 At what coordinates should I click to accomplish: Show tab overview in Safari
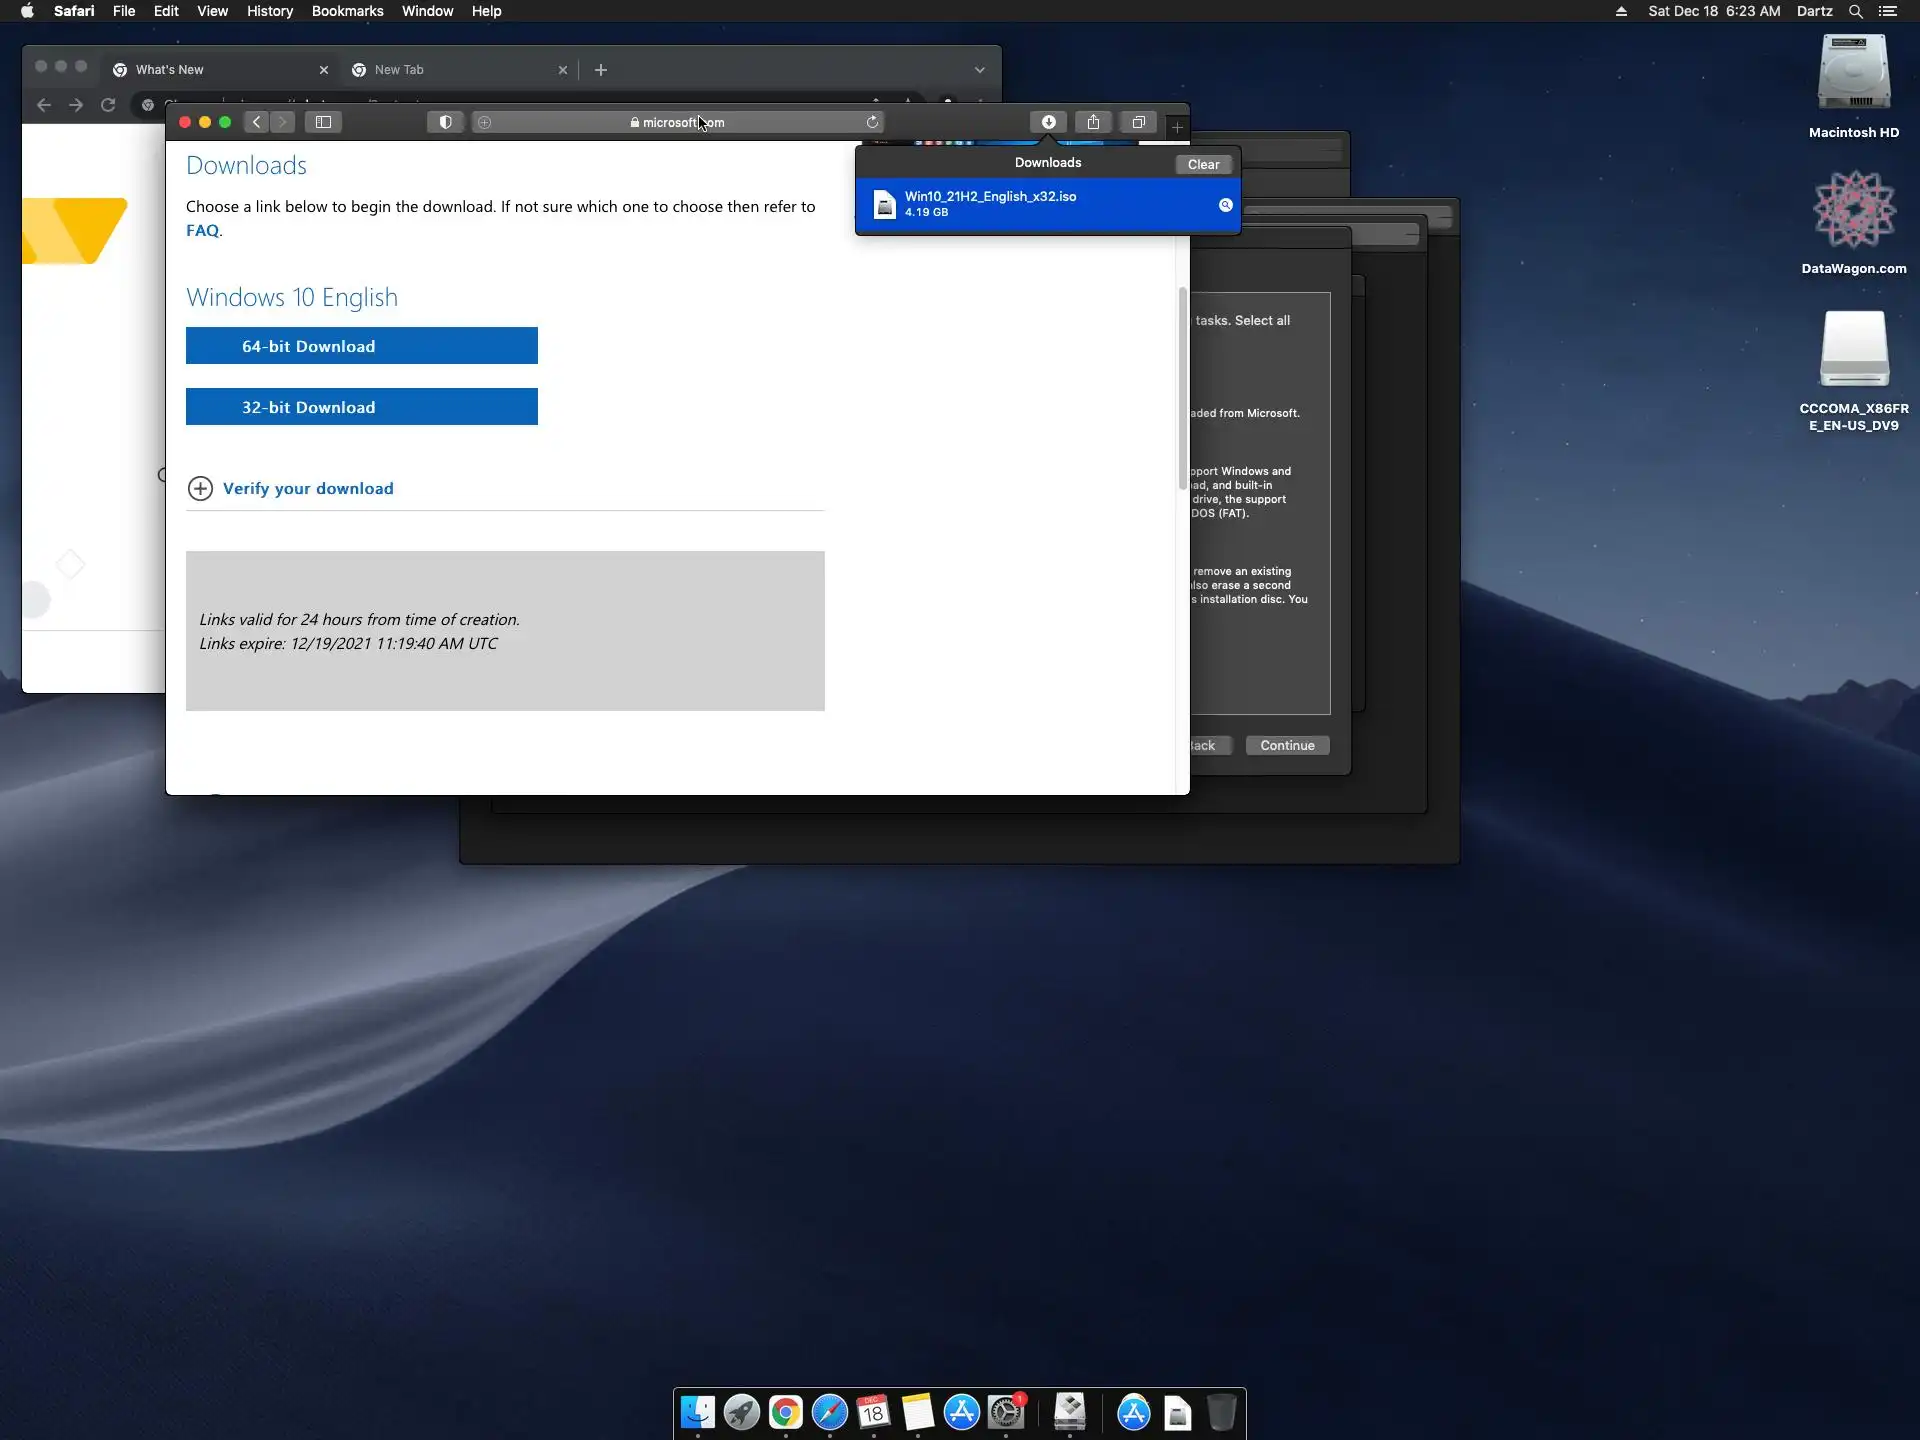[1138, 122]
